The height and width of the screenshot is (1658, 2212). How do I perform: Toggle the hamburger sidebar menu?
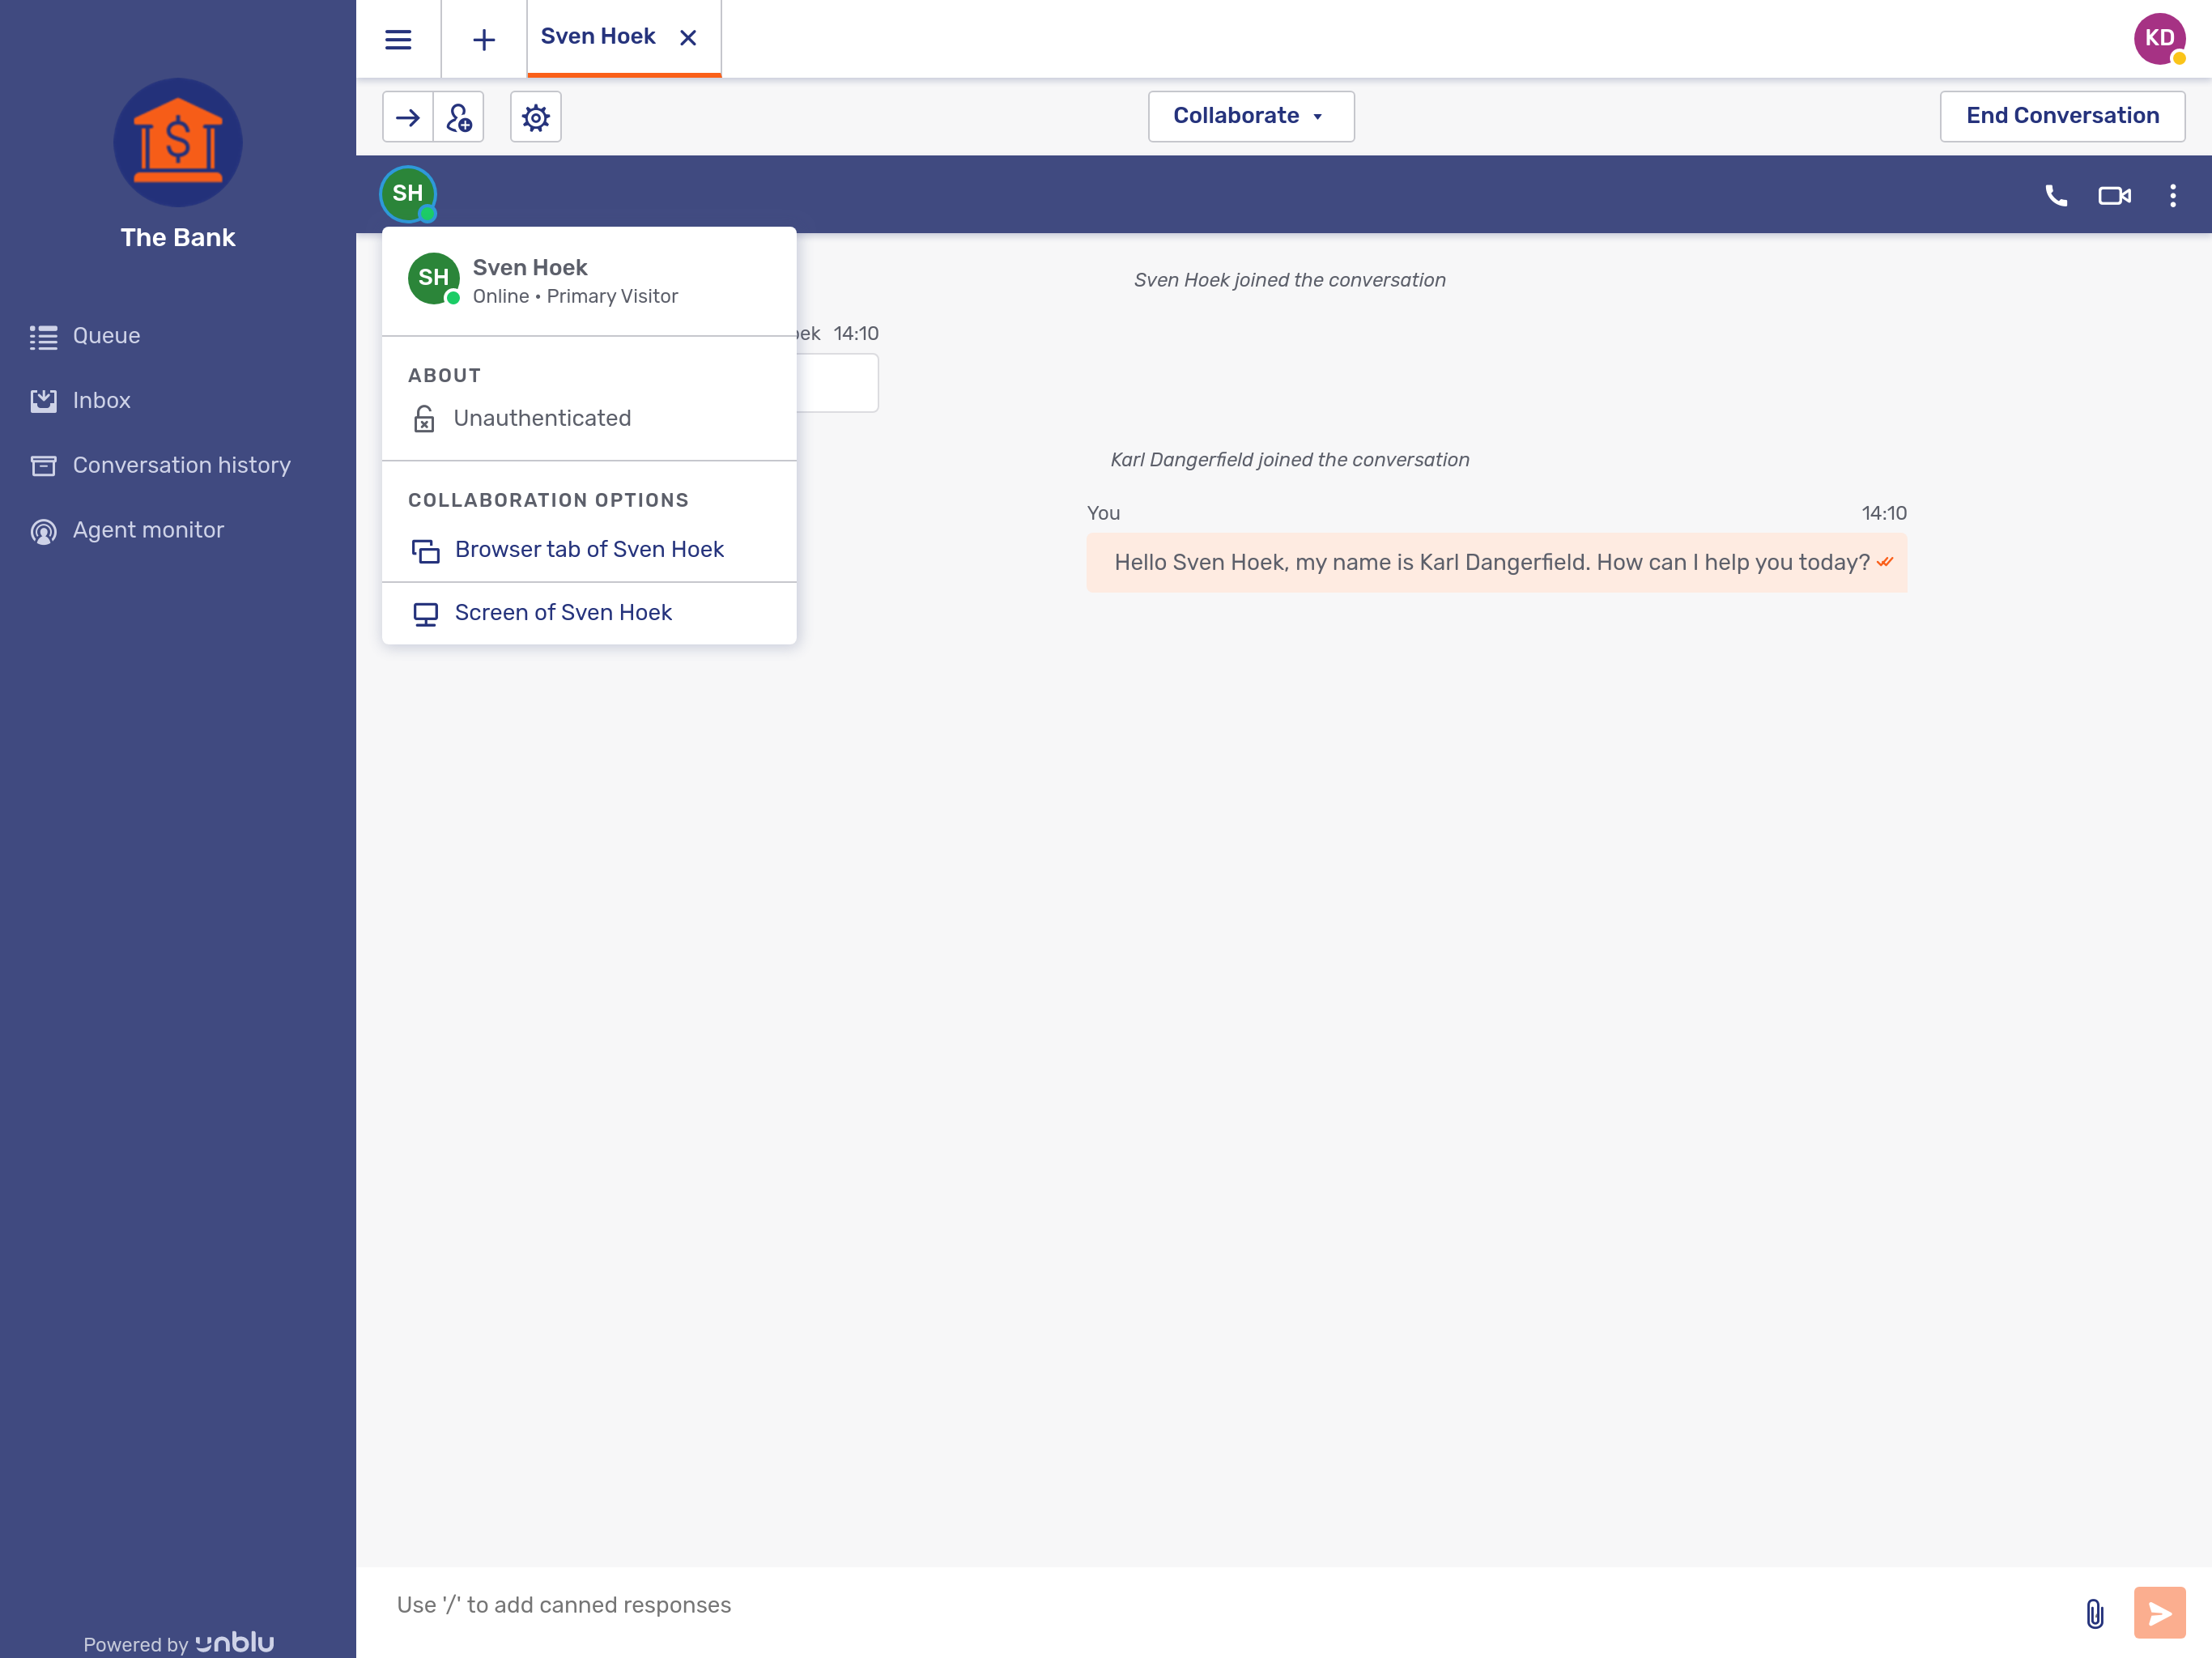point(398,39)
